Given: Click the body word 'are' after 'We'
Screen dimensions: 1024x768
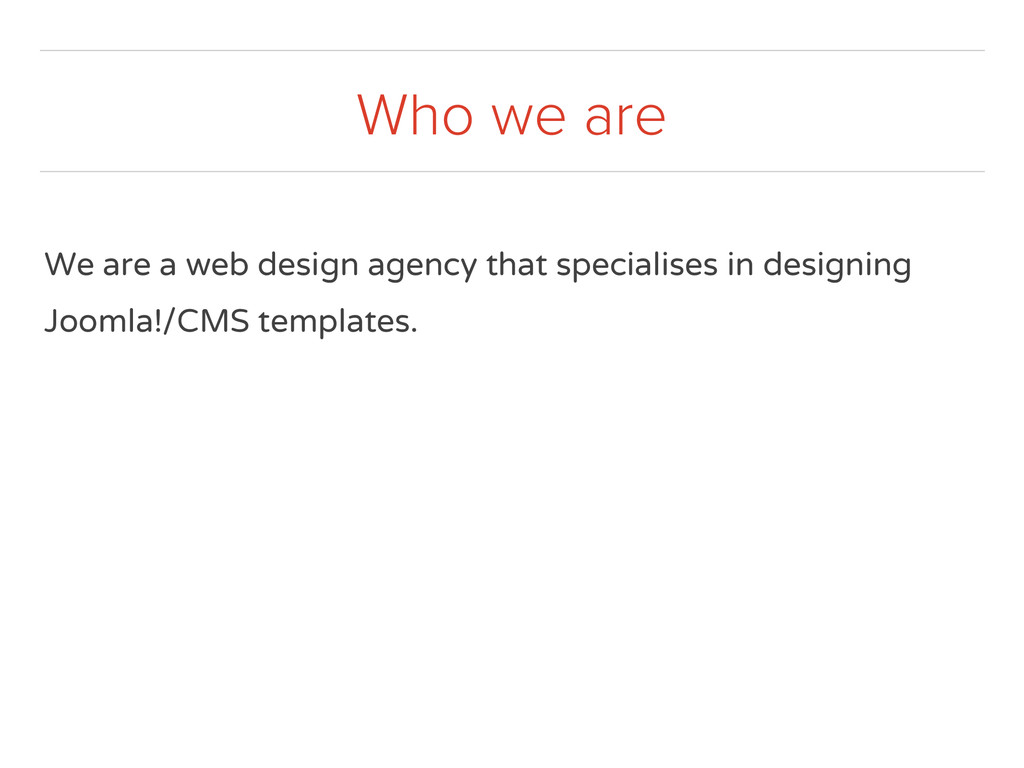Looking at the screenshot, I should (125, 267).
